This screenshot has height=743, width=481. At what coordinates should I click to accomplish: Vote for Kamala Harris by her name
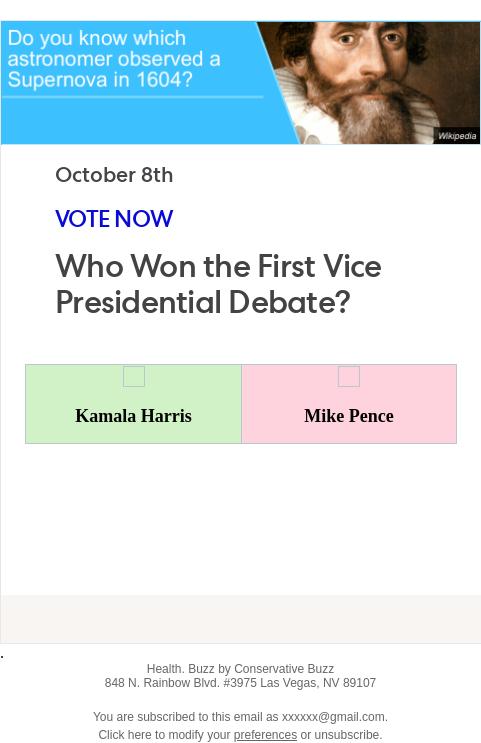[x=134, y=416]
